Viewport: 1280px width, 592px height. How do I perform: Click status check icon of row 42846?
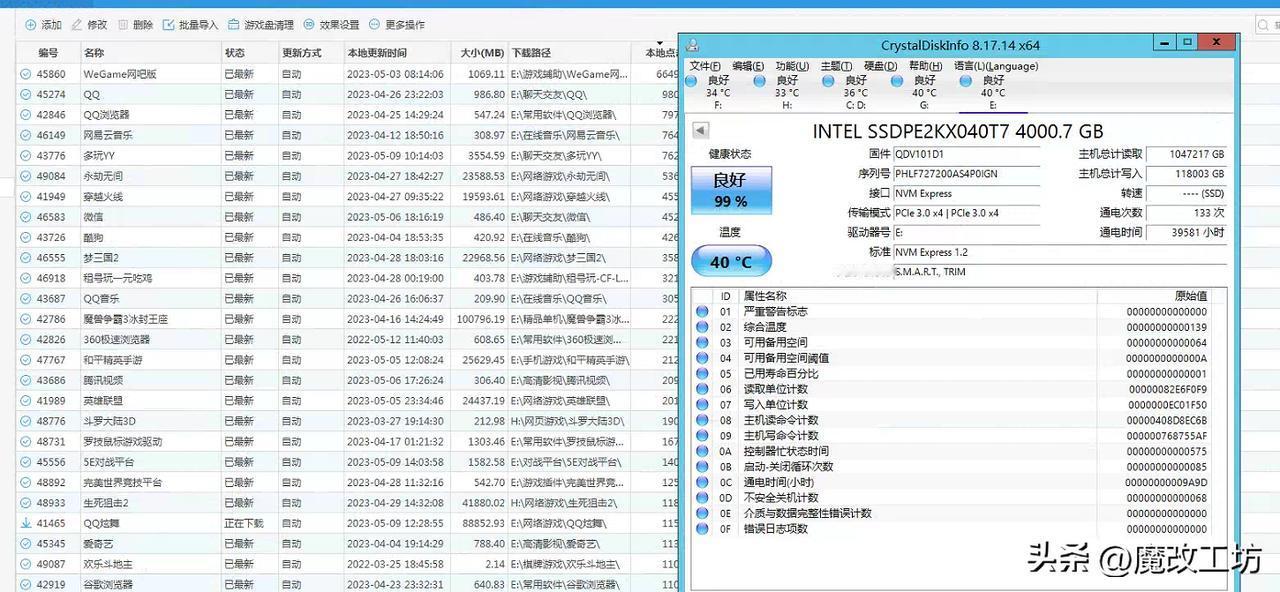click(26, 115)
